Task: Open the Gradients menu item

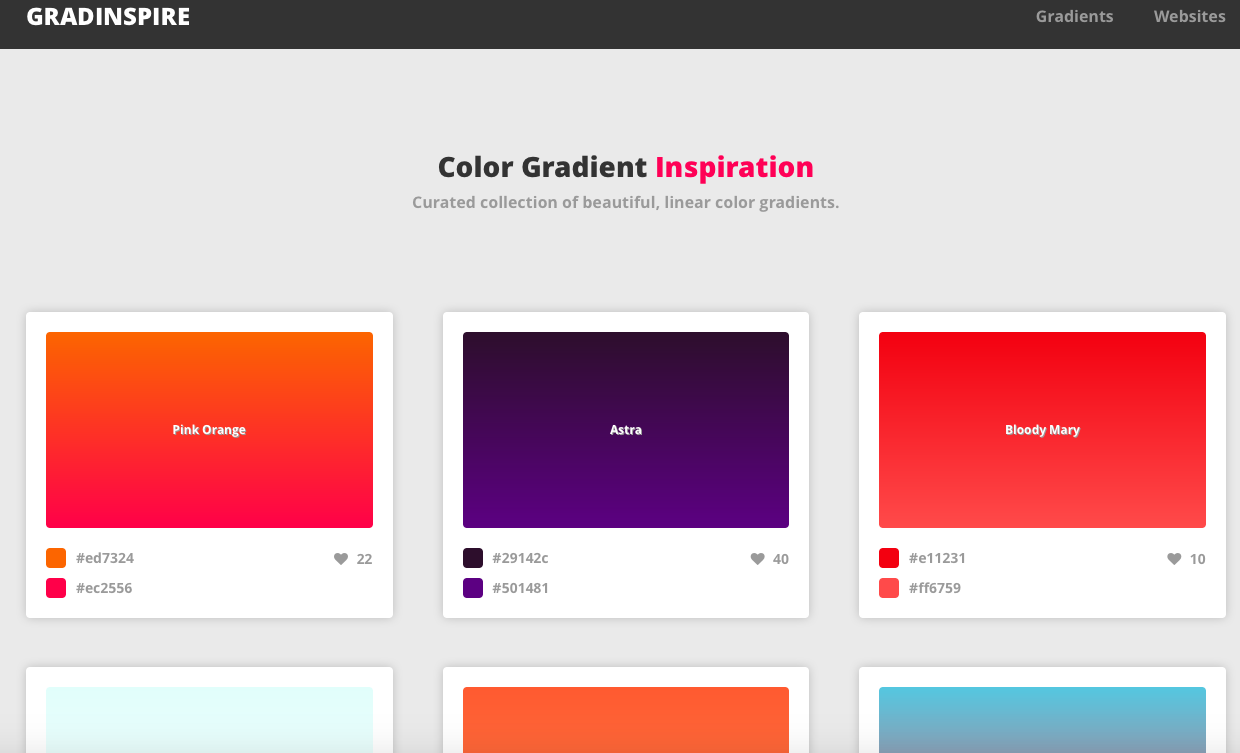Action: point(1074,16)
